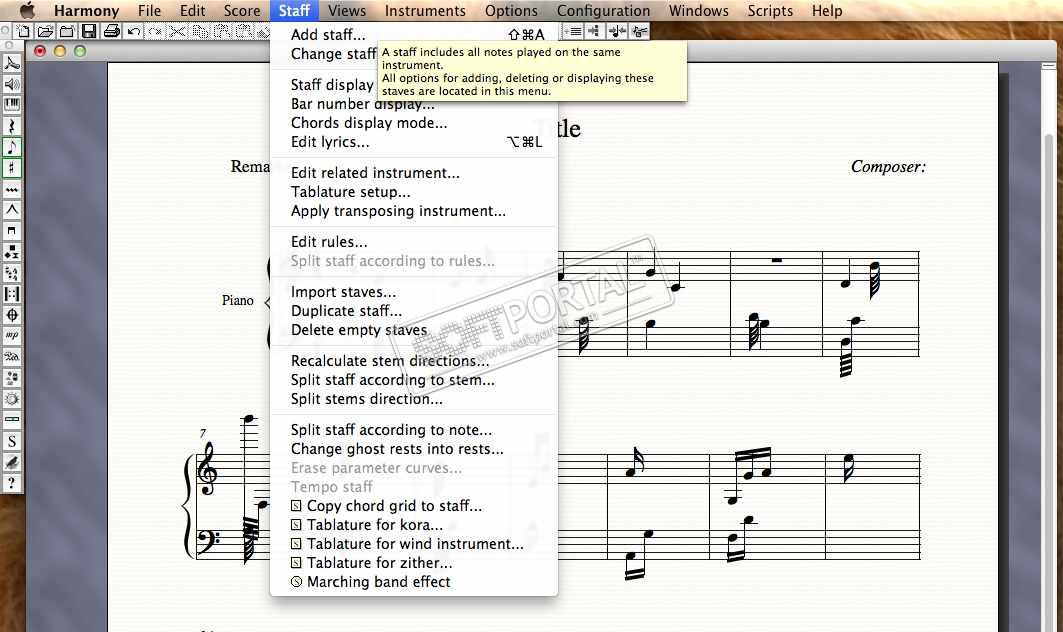1063x632 pixels.
Task: Click the S palette icon
Action: [12, 441]
